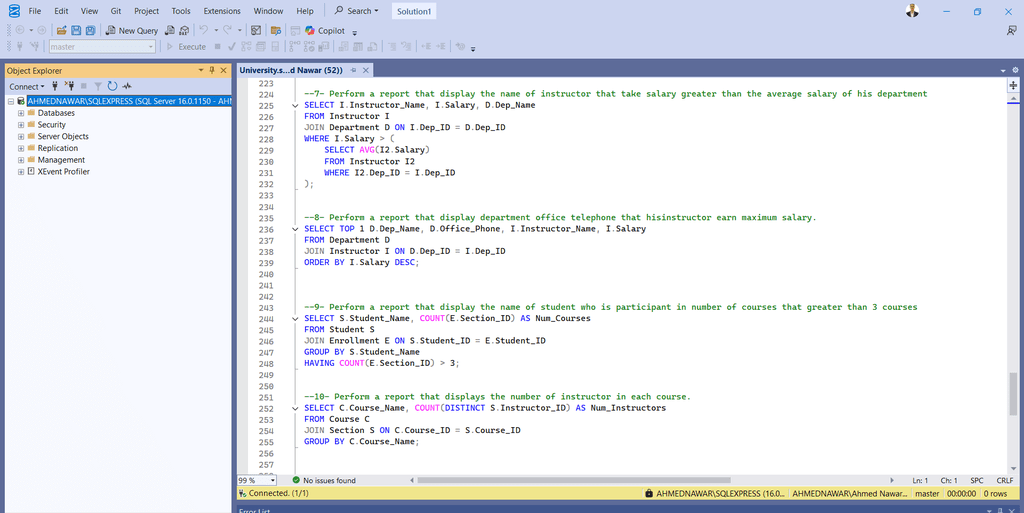Click the Save All toolbar icon
The width and height of the screenshot is (1024, 513).
pos(90,31)
